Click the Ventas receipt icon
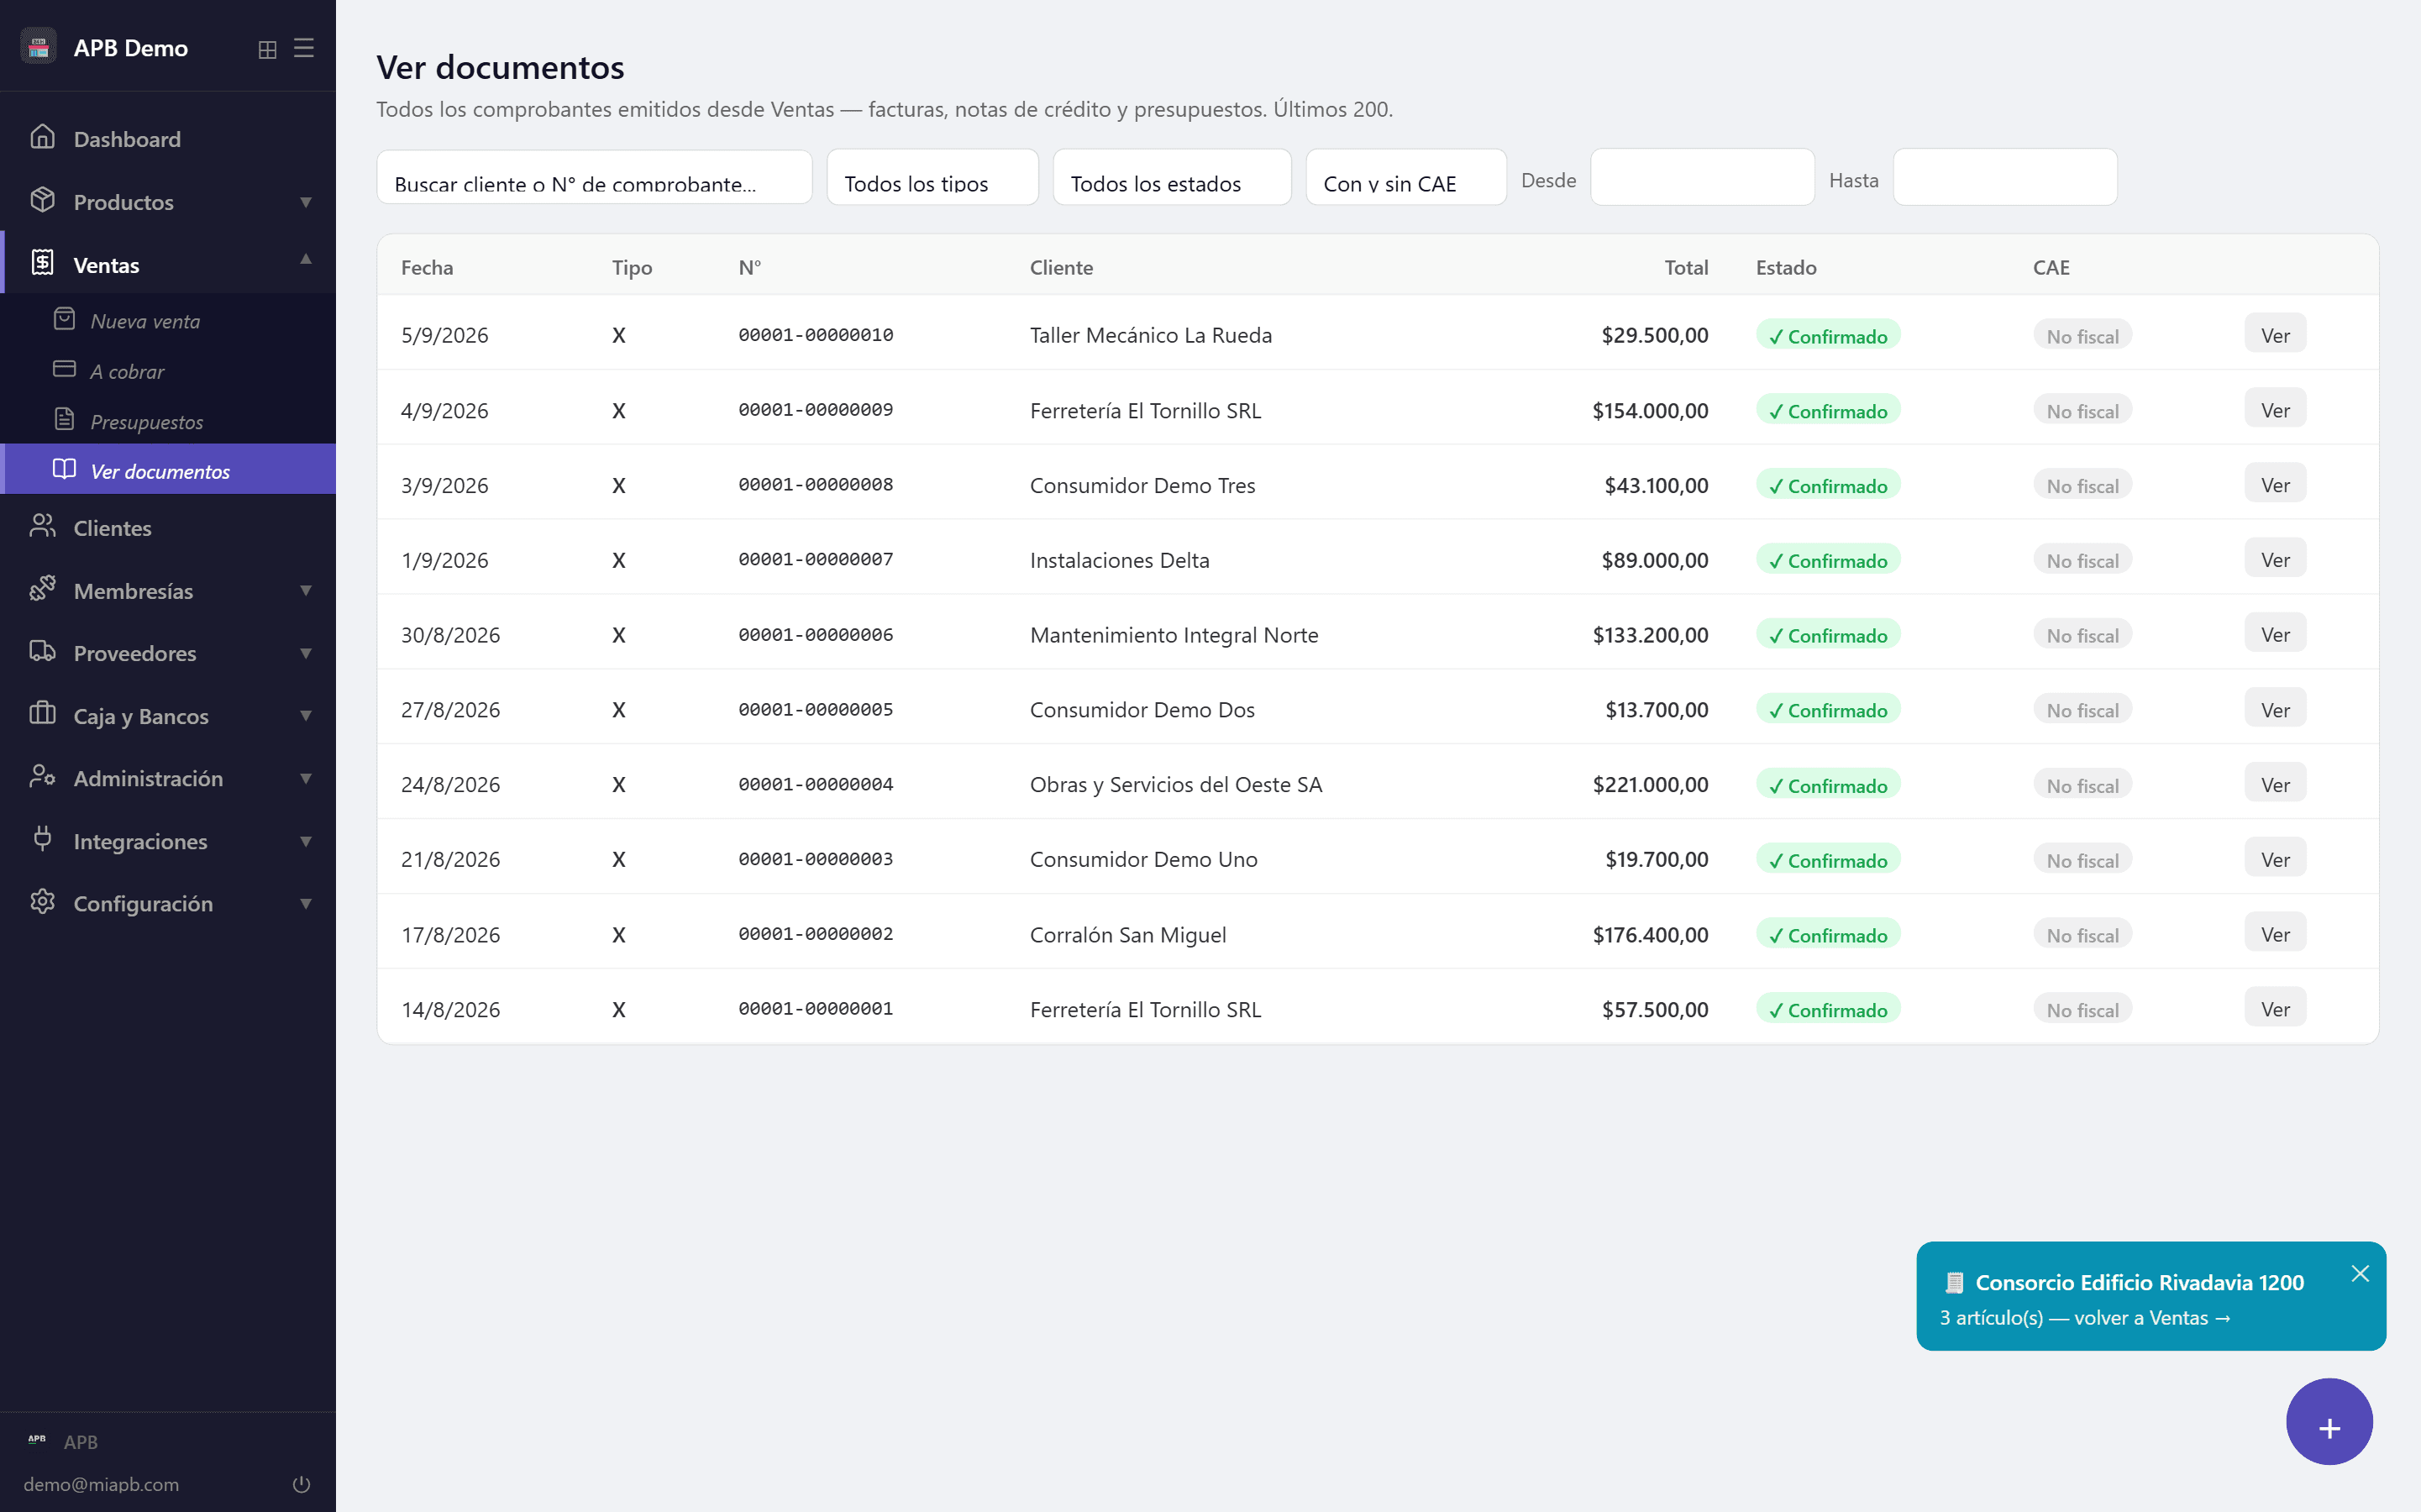2421x1512 pixels. tap(42, 263)
